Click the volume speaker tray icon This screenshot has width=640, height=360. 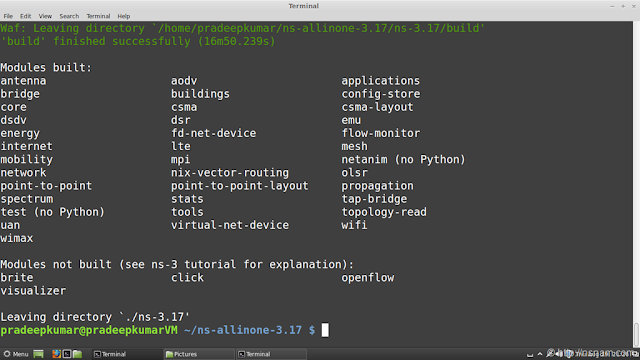pyautogui.click(x=559, y=354)
